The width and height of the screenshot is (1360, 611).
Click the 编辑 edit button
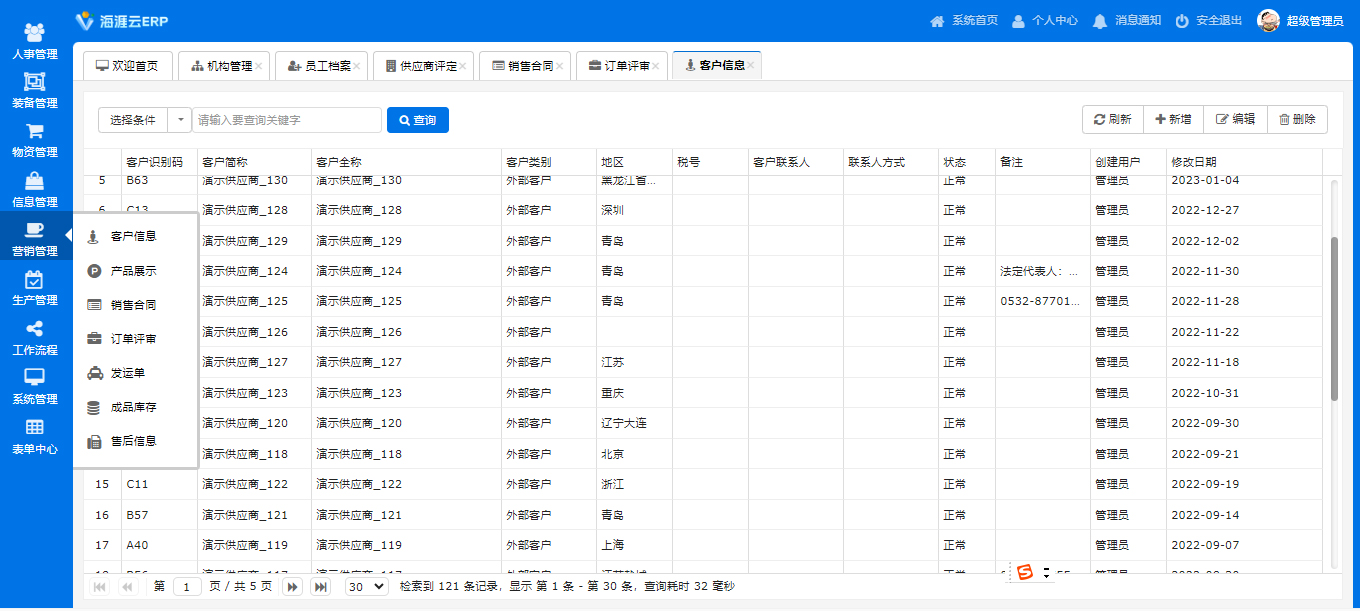coord(1235,119)
